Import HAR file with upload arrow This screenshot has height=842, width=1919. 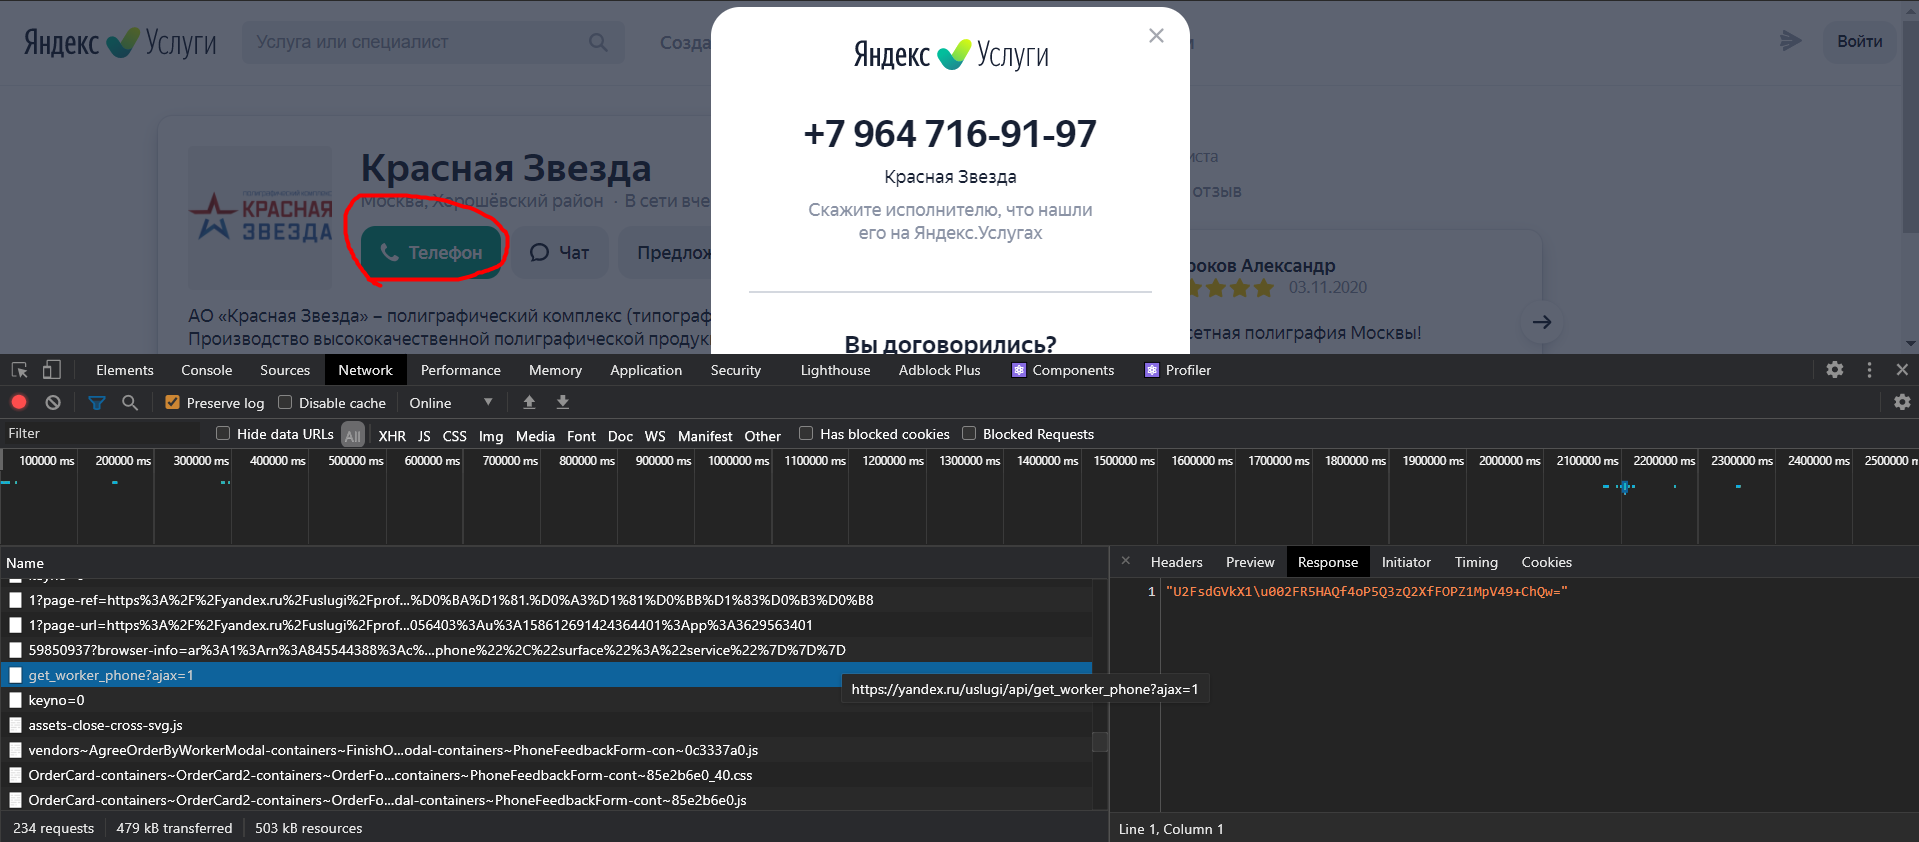529,402
